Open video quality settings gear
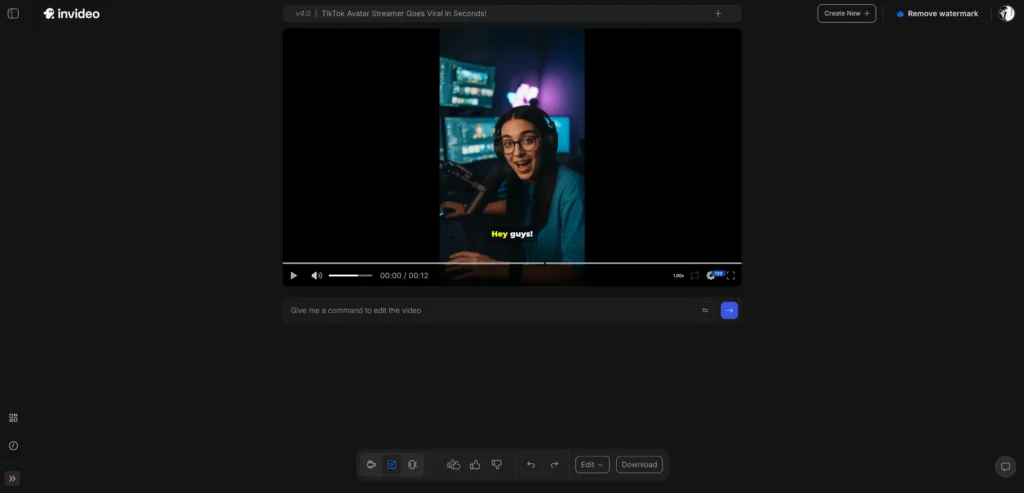The image size is (1024, 493). tap(711, 276)
